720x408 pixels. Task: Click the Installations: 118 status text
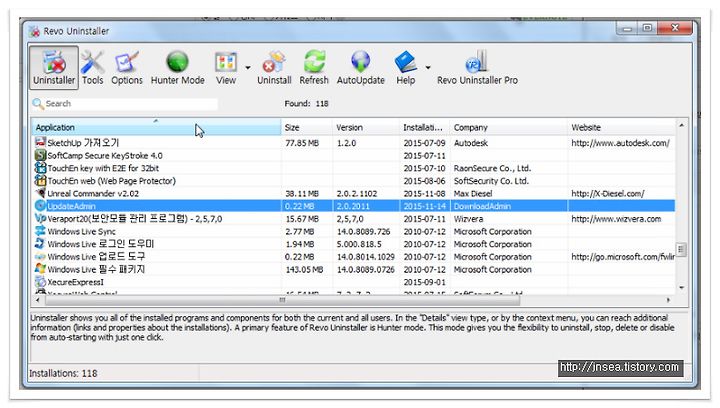[x=63, y=374]
